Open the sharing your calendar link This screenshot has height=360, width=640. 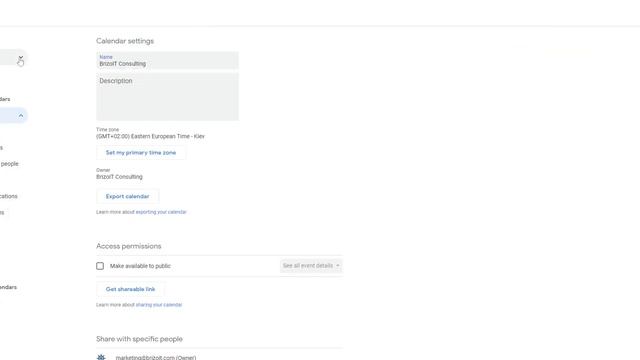pos(159,305)
